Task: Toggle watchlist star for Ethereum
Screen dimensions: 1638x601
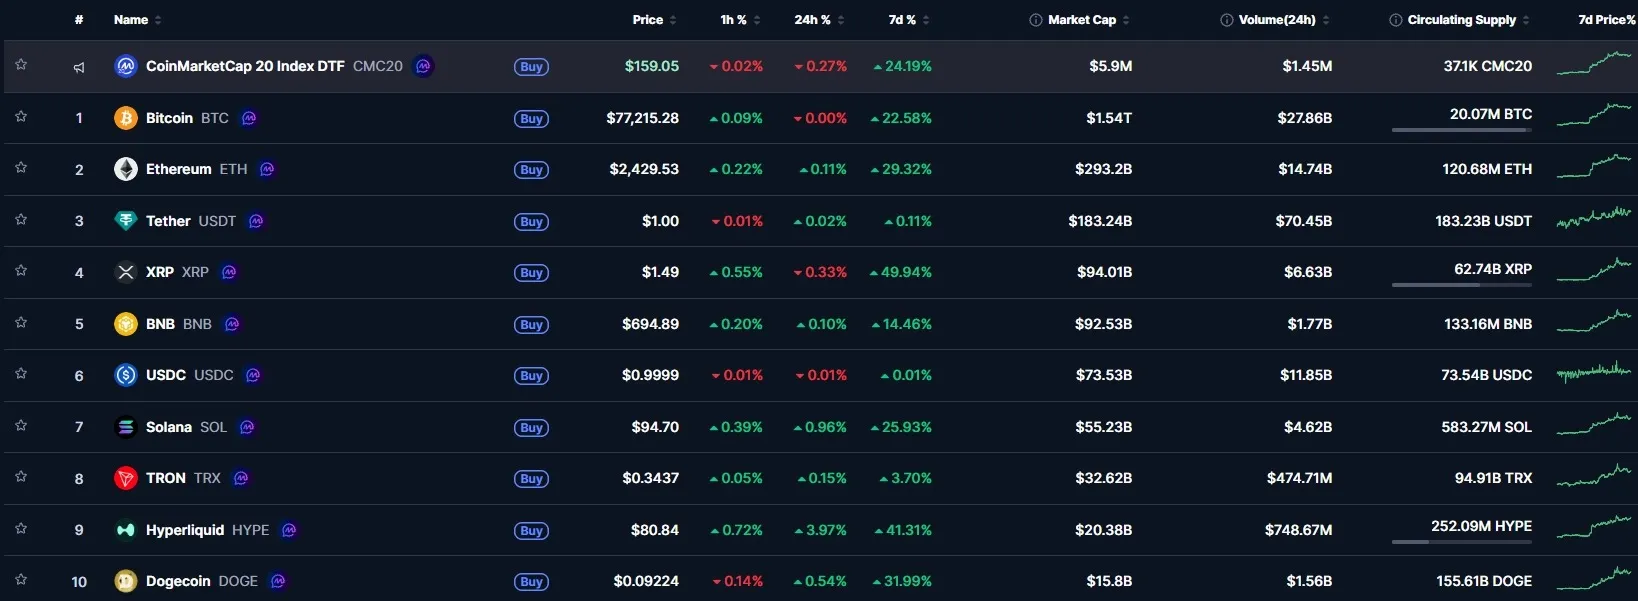Action: pyautogui.click(x=21, y=168)
